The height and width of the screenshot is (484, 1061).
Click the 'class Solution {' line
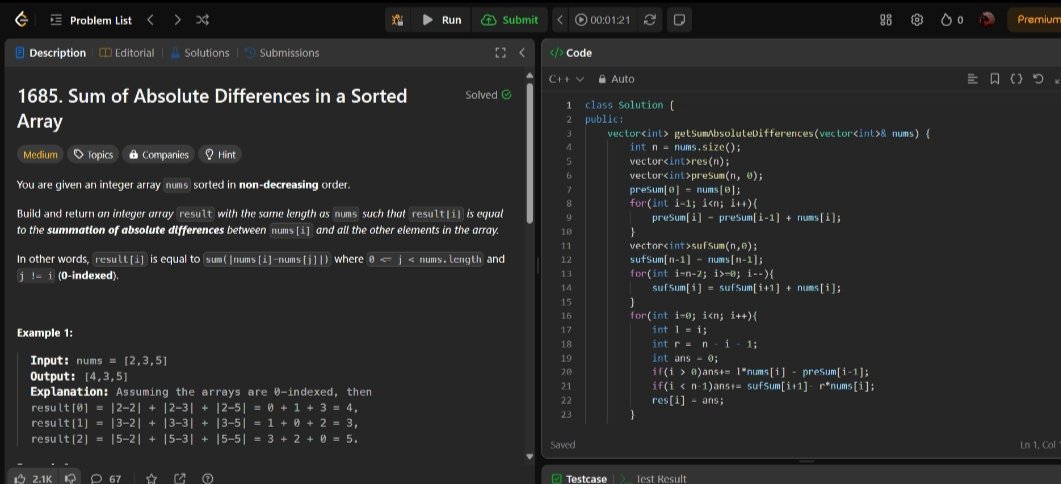click(629, 105)
